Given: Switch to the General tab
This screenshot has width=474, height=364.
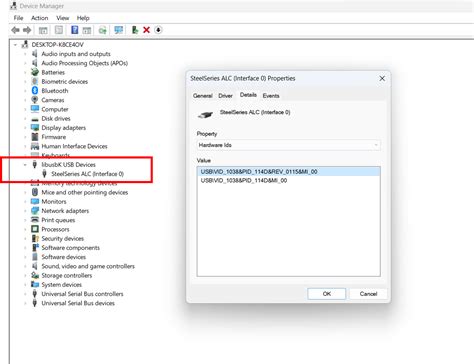Looking at the screenshot, I should 203,96.
